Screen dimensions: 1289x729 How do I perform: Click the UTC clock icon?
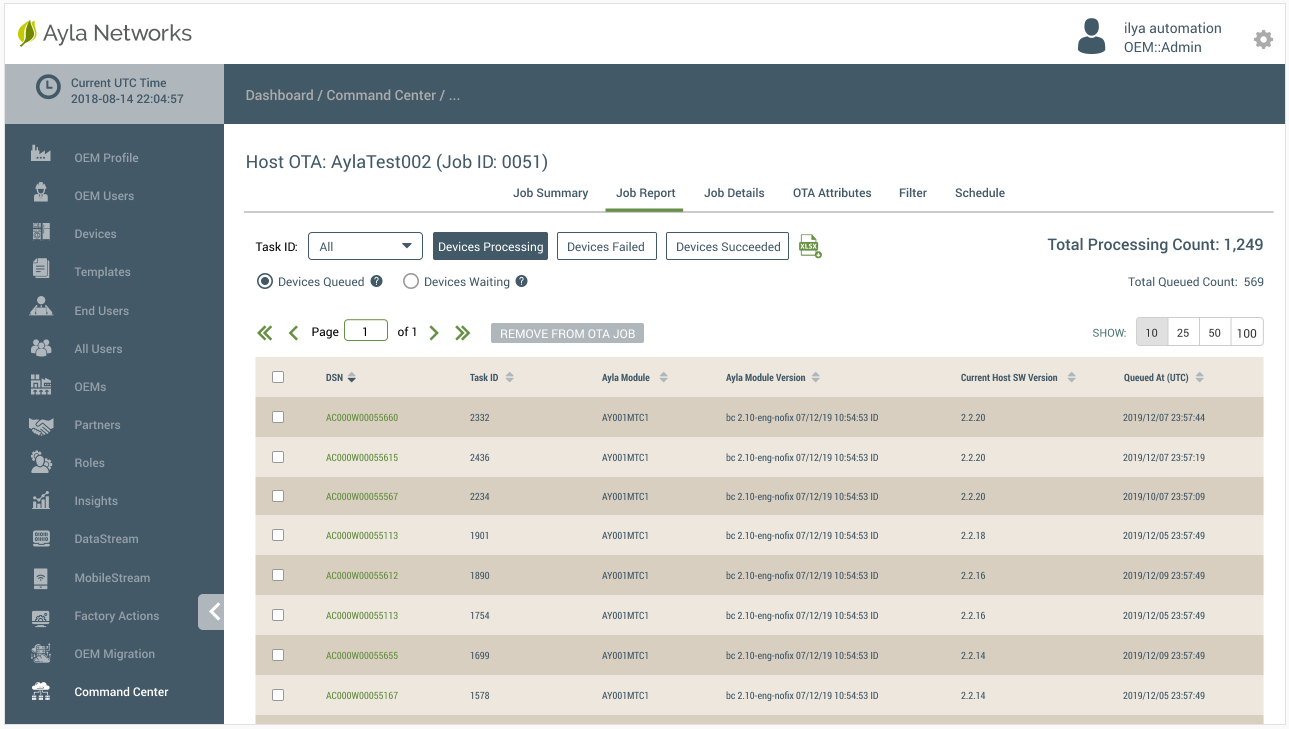click(48, 87)
